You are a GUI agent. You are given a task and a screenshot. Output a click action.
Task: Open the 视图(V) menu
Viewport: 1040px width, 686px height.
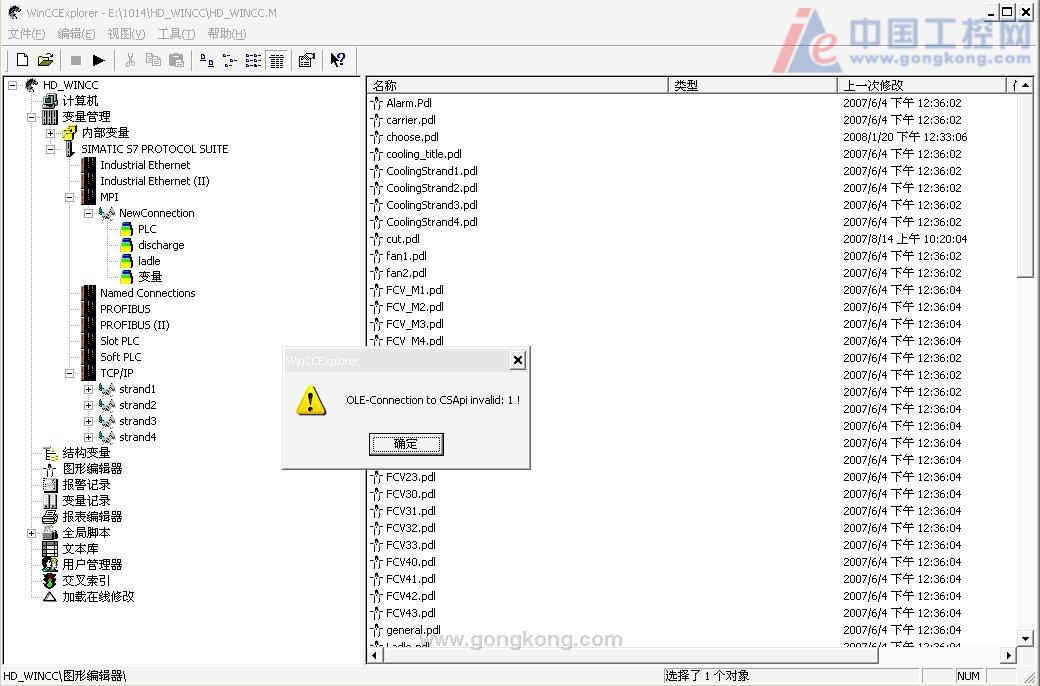(126, 34)
